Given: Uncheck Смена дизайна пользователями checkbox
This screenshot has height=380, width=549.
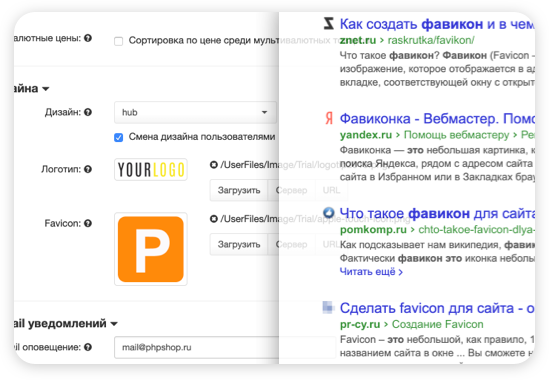Looking at the screenshot, I should point(119,137).
